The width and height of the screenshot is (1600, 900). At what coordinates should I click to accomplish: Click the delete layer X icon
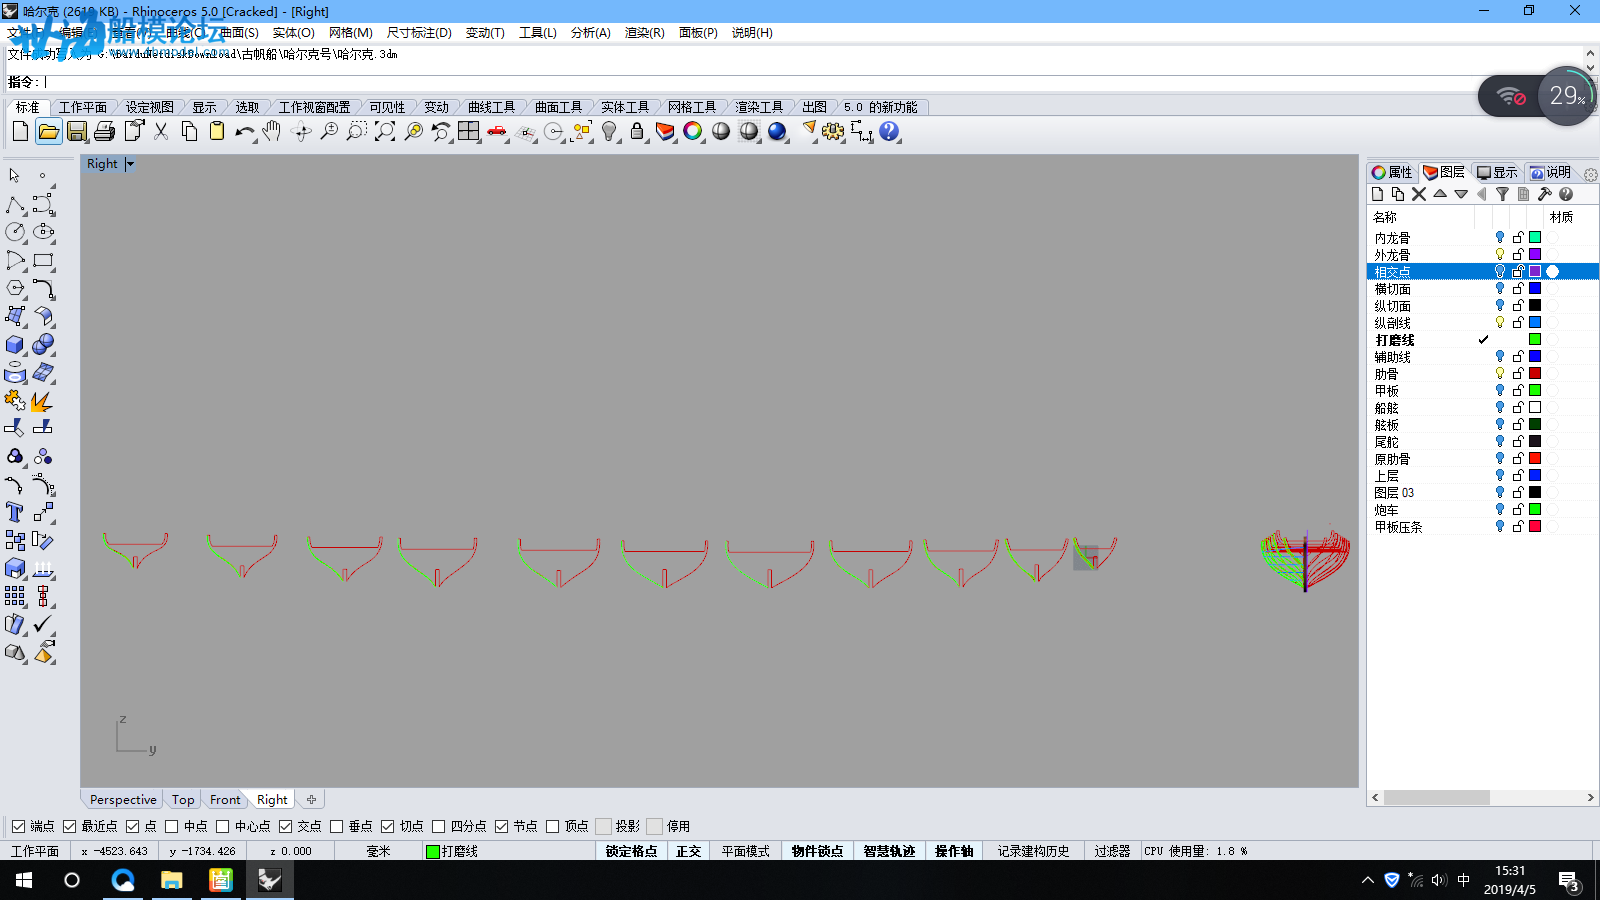(x=1418, y=194)
